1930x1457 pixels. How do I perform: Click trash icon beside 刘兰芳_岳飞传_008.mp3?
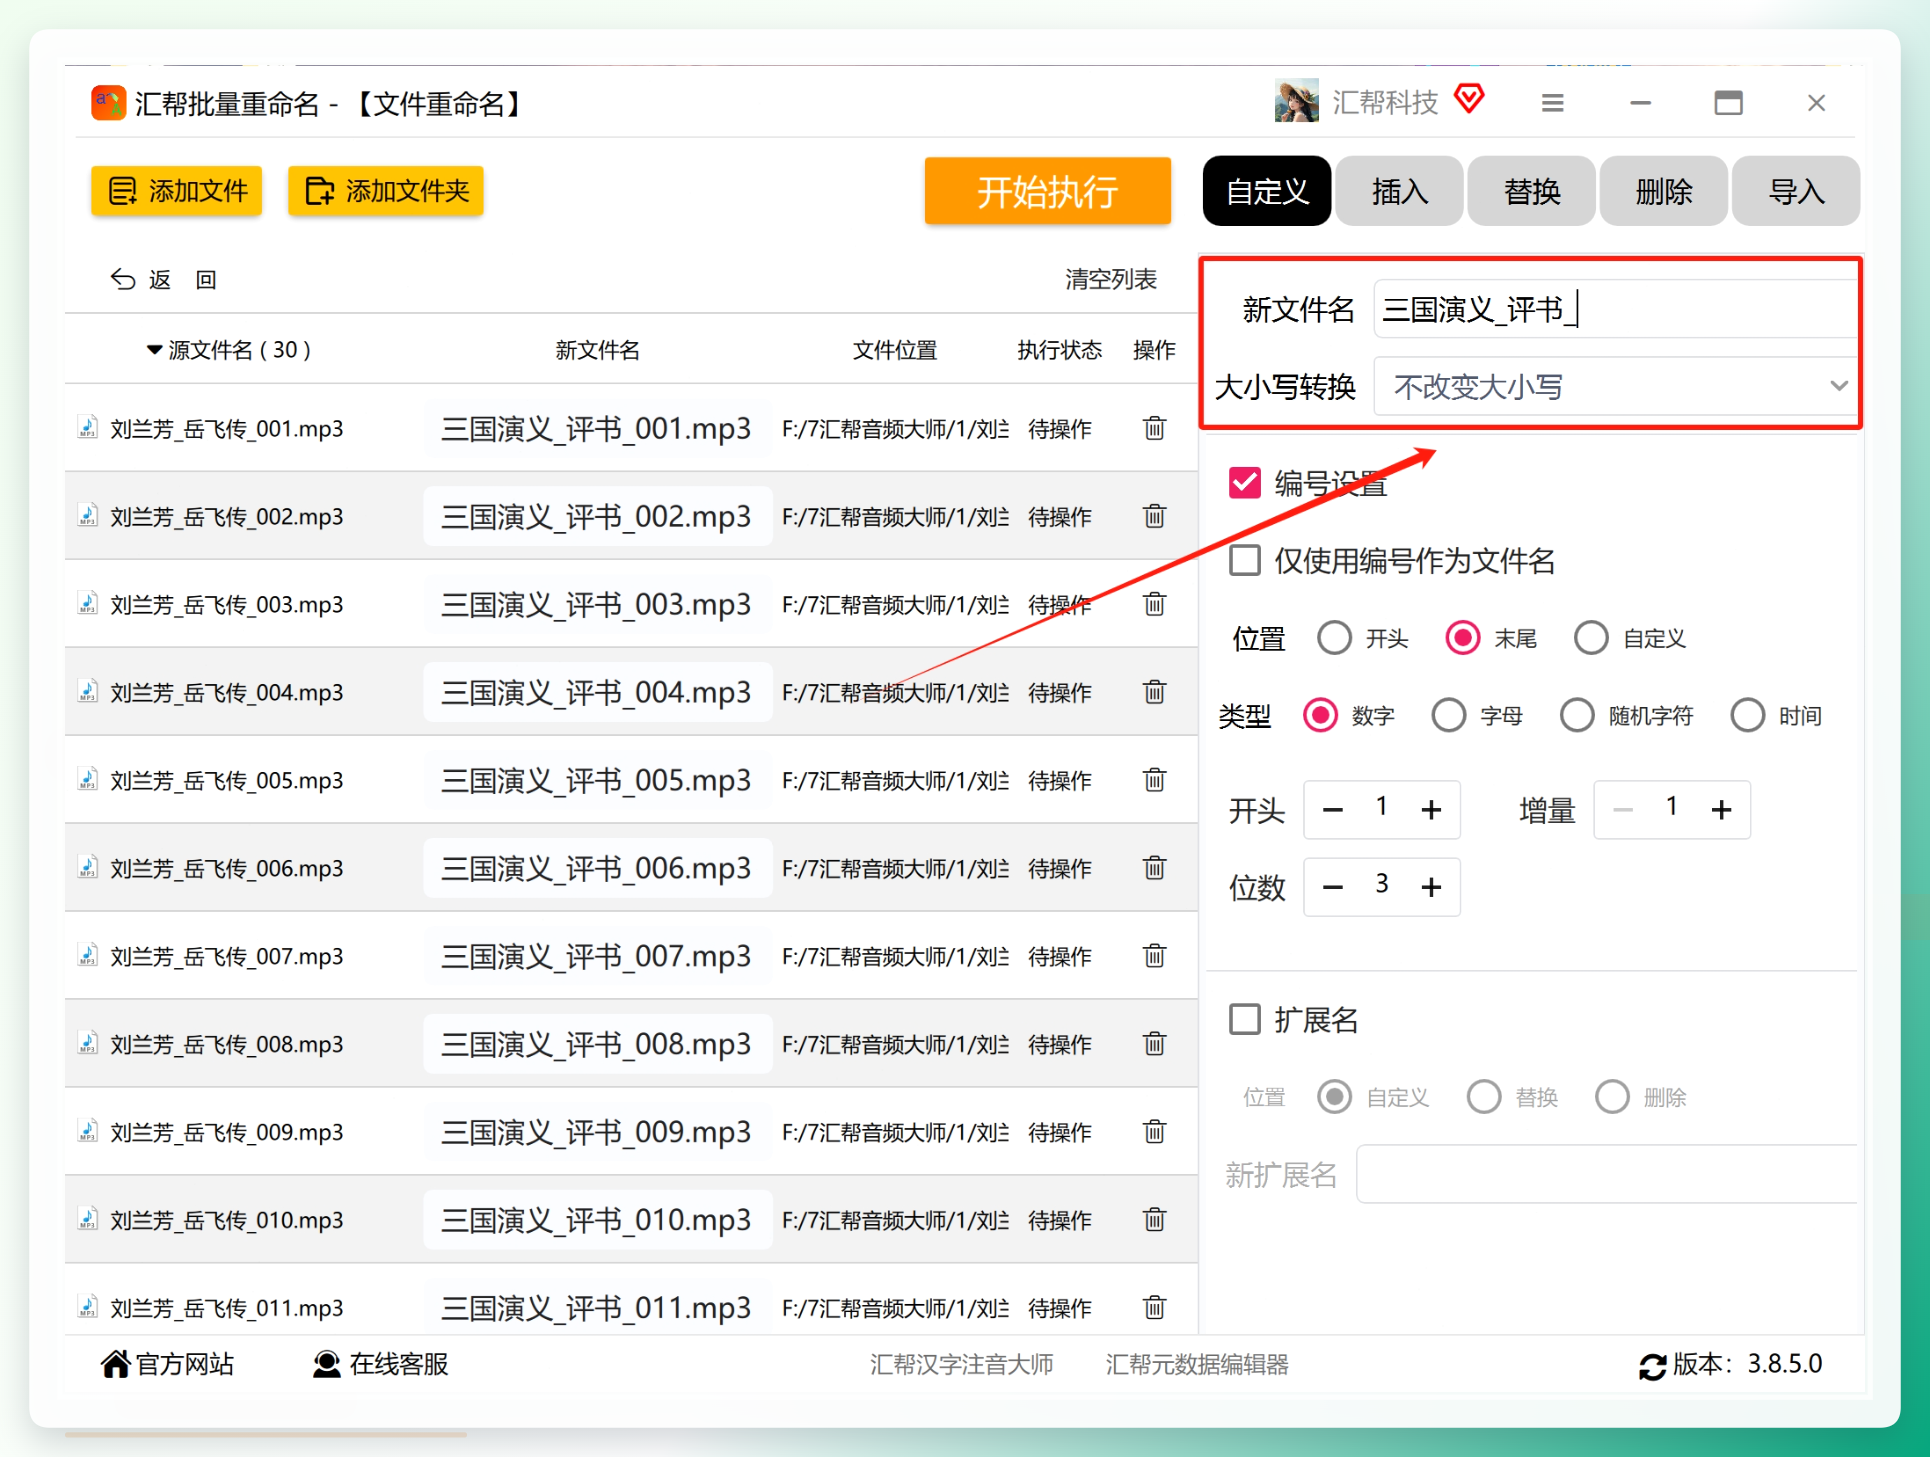point(1154,1044)
